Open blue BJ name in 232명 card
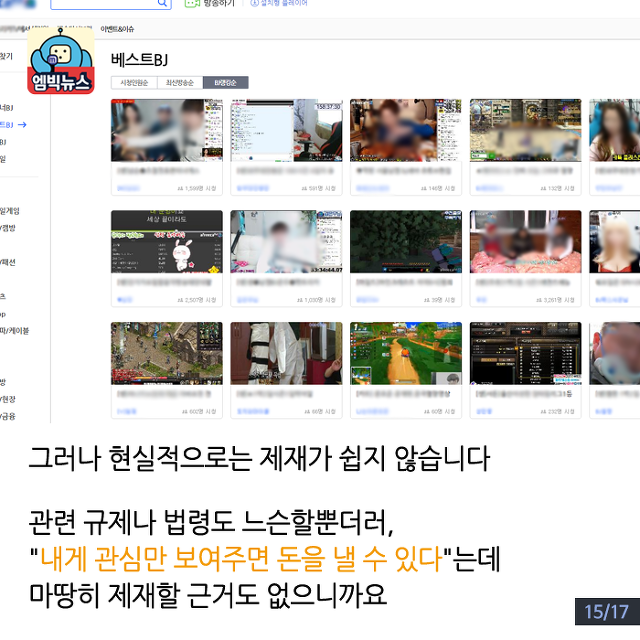 [x=484, y=412]
